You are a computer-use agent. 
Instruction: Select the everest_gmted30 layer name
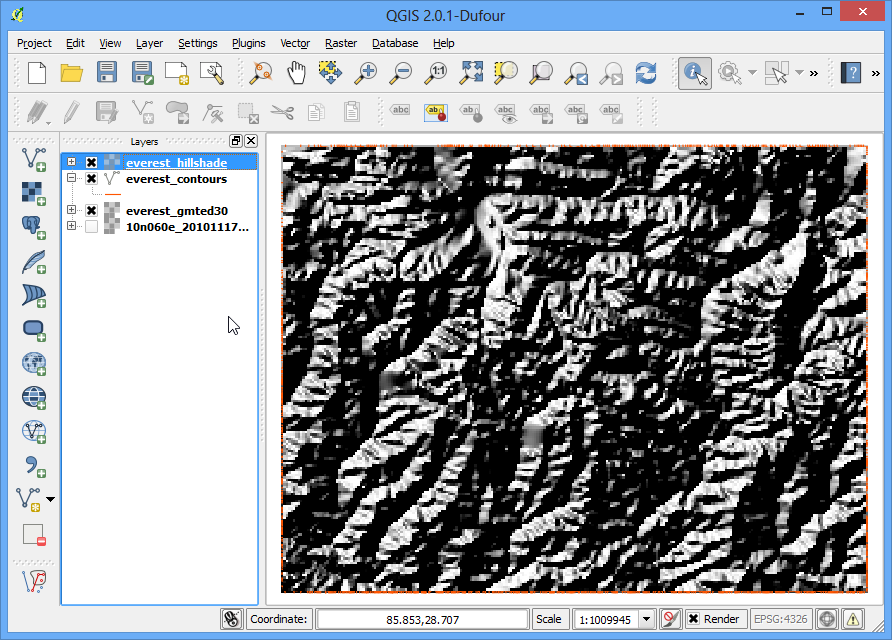[177, 210]
